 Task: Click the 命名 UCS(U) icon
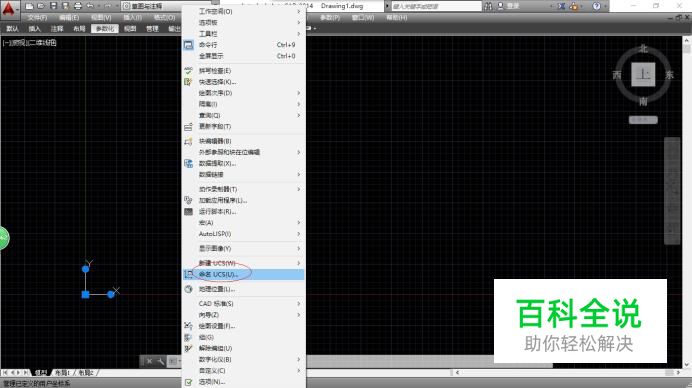point(188,275)
